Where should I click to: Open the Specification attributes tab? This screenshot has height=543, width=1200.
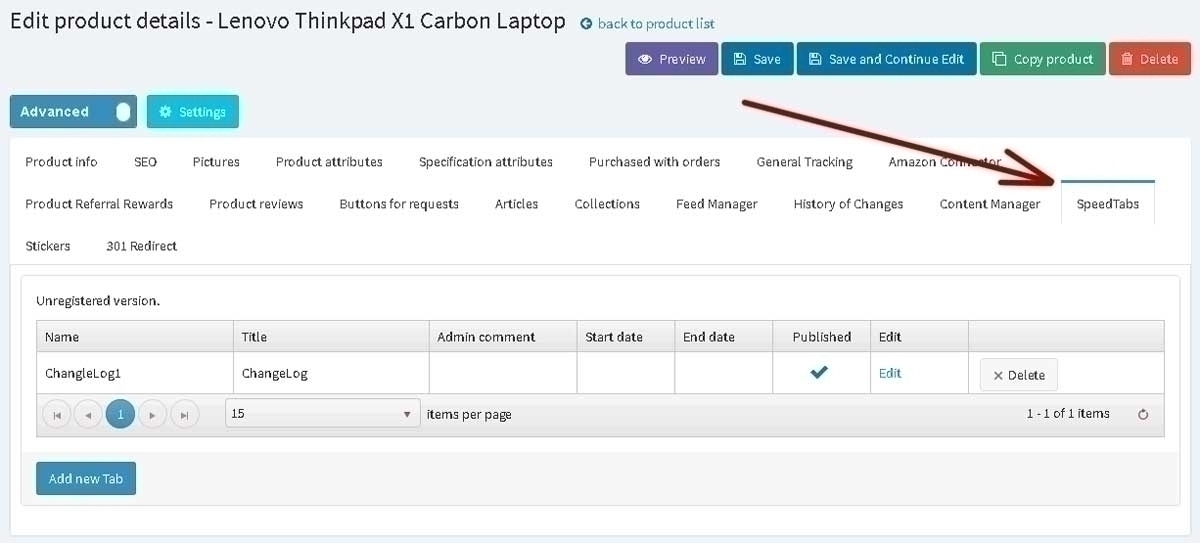[x=486, y=162]
